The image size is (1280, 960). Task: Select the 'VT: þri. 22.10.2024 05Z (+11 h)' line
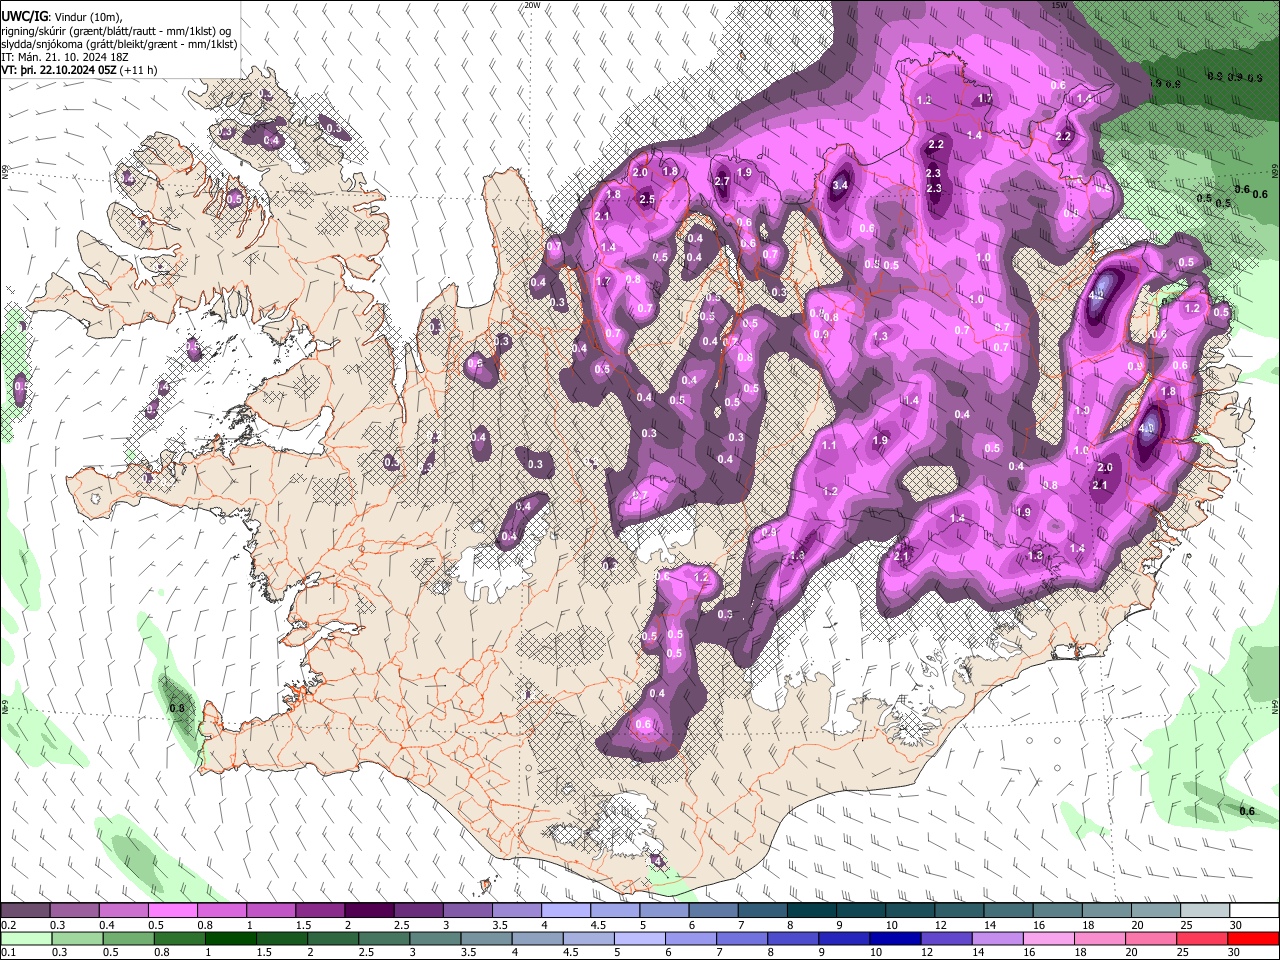click(80, 70)
